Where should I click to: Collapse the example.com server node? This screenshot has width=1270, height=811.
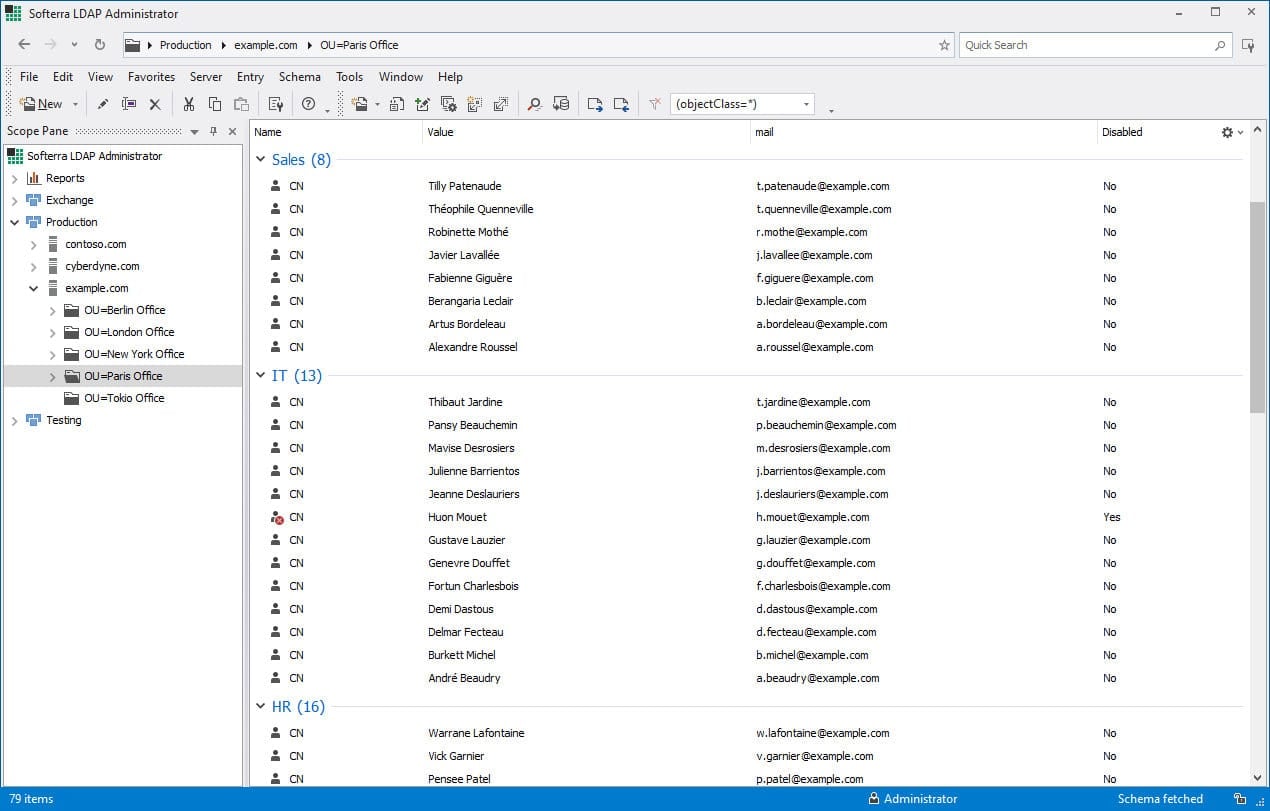pos(33,288)
